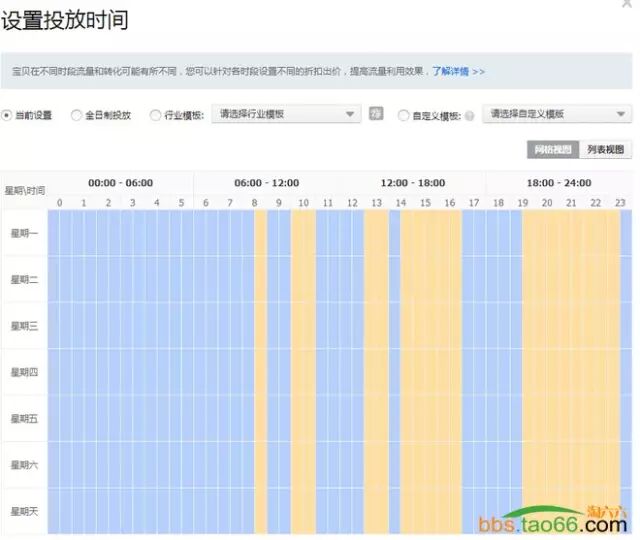
Task: Click the 星期五 row label
Action: coord(24,419)
